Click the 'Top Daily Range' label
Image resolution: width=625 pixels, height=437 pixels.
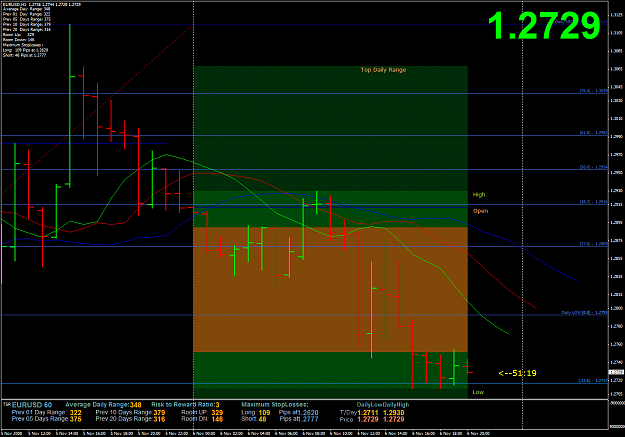383,70
